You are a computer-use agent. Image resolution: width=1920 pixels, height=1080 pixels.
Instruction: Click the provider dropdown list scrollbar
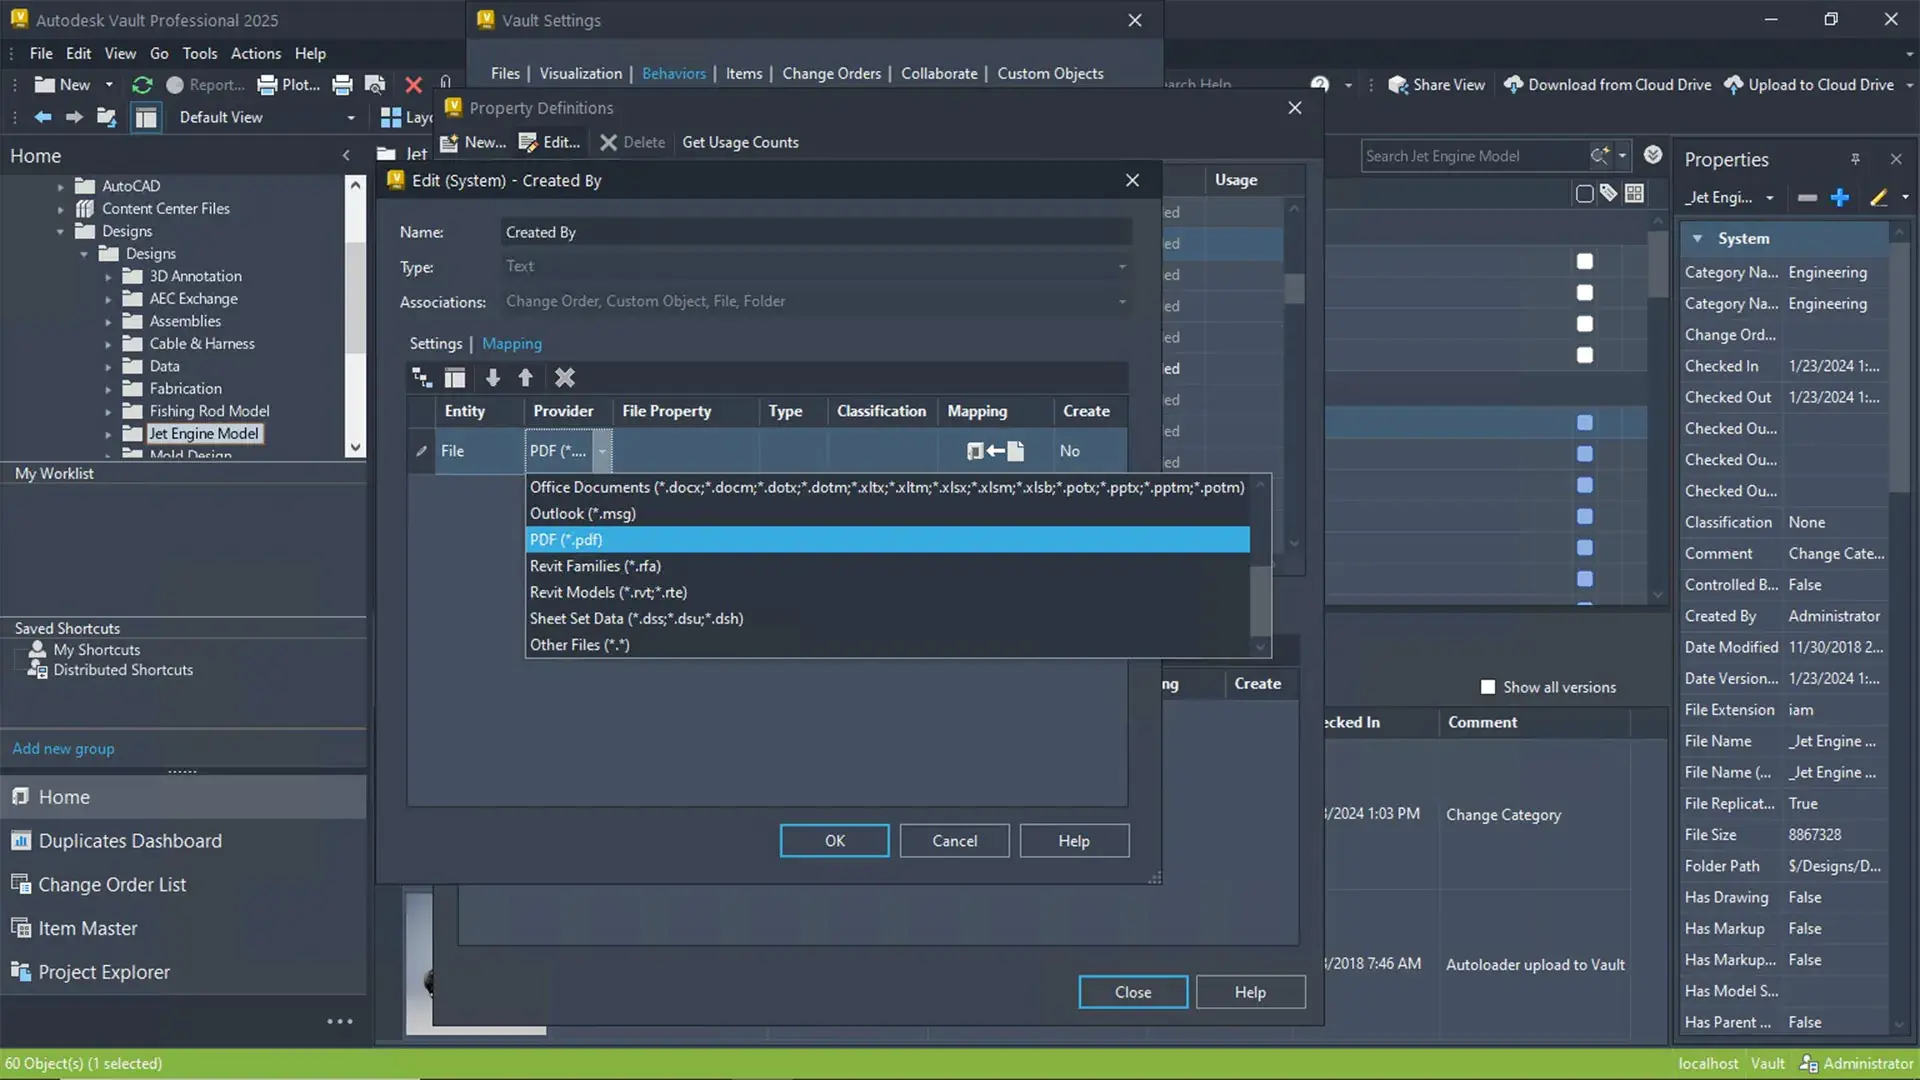click(1261, 566)
